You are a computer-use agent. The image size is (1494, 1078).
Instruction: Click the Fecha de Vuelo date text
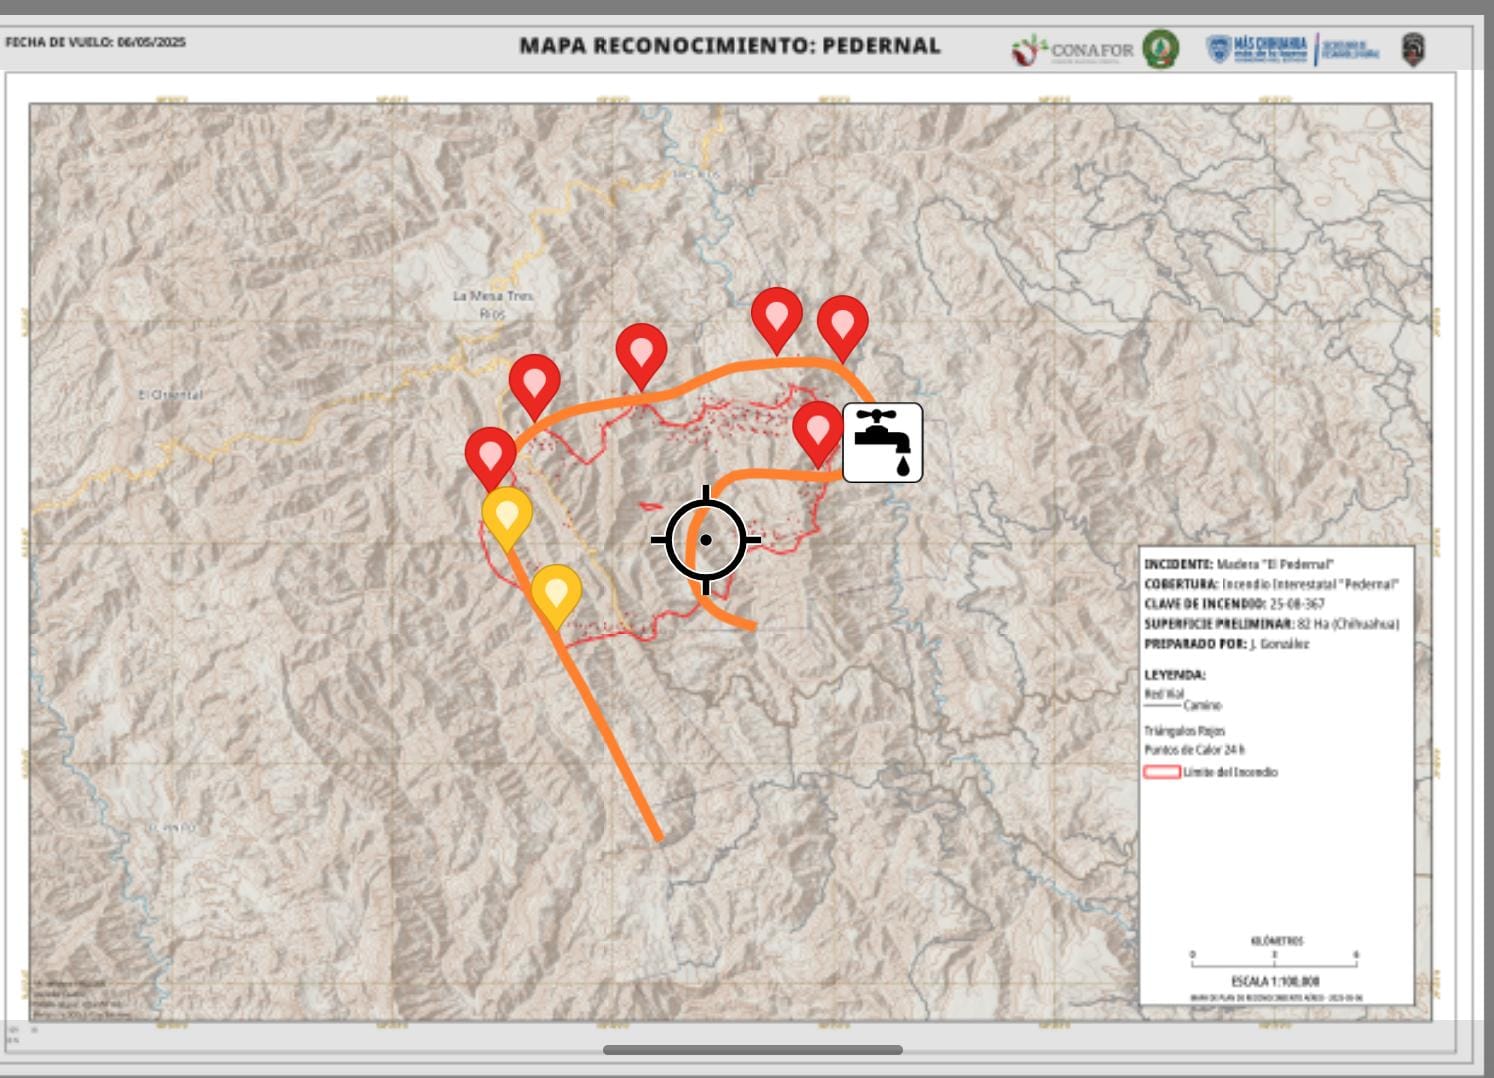pyautogui.click(x=96, y=43)
